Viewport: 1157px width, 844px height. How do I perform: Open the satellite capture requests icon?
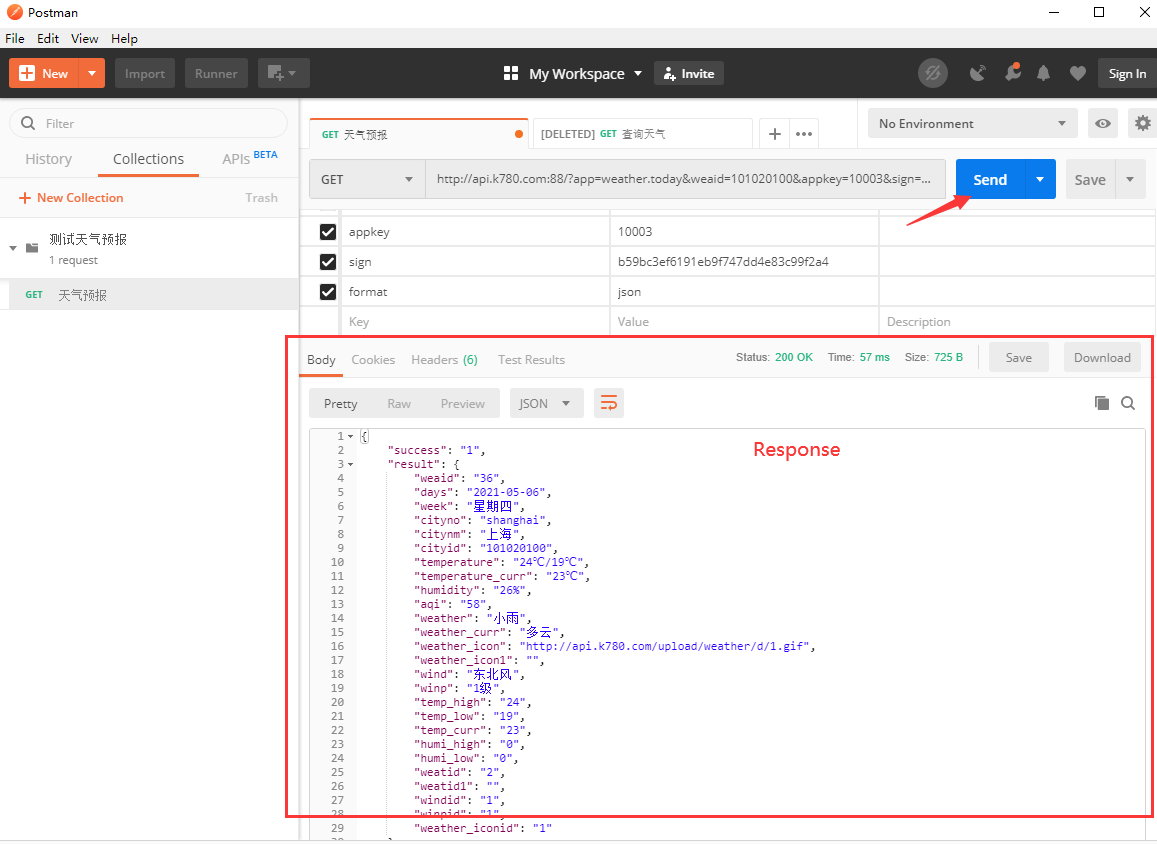(978, 73)
